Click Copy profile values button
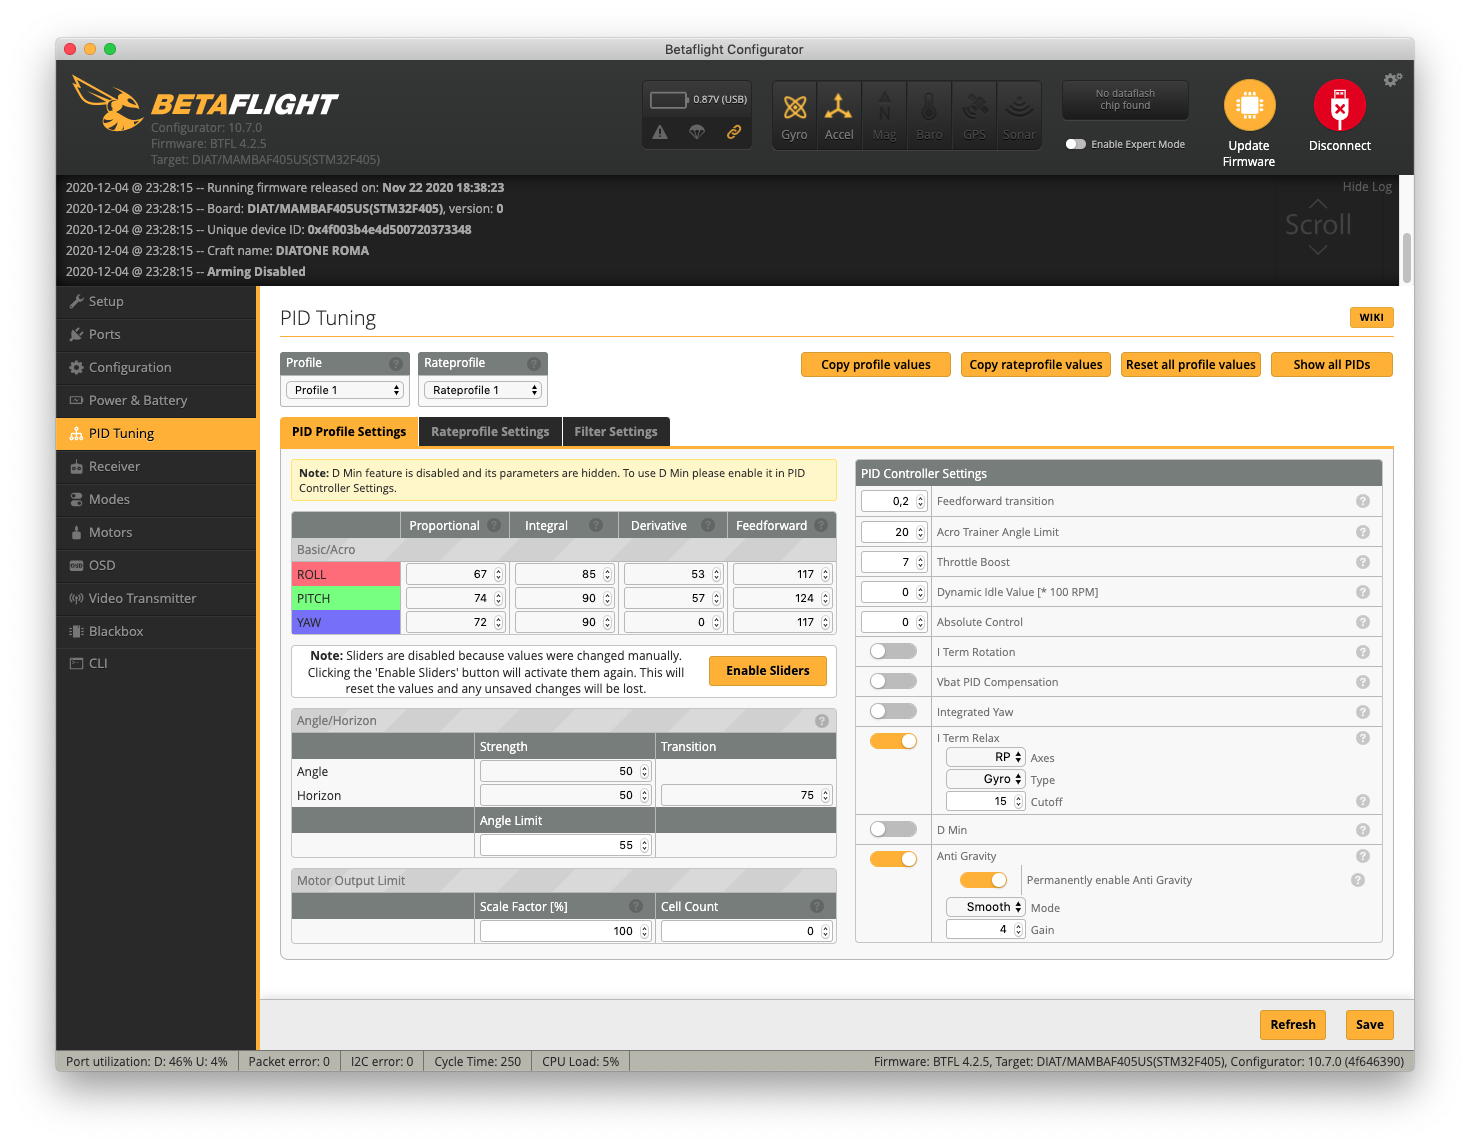 coord(876,365)
